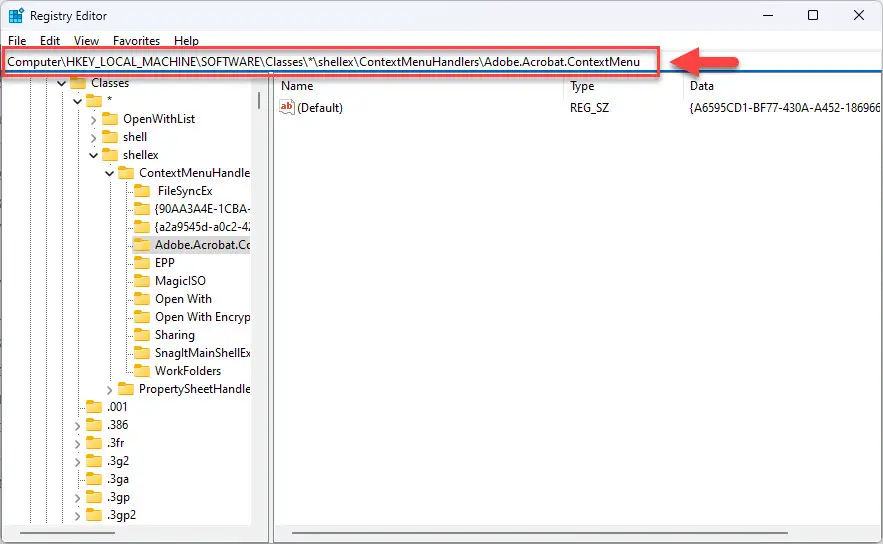Click the Open With Encryption folder icon
The height and width of the screenshot is (544, 883).
click(142, 317)
